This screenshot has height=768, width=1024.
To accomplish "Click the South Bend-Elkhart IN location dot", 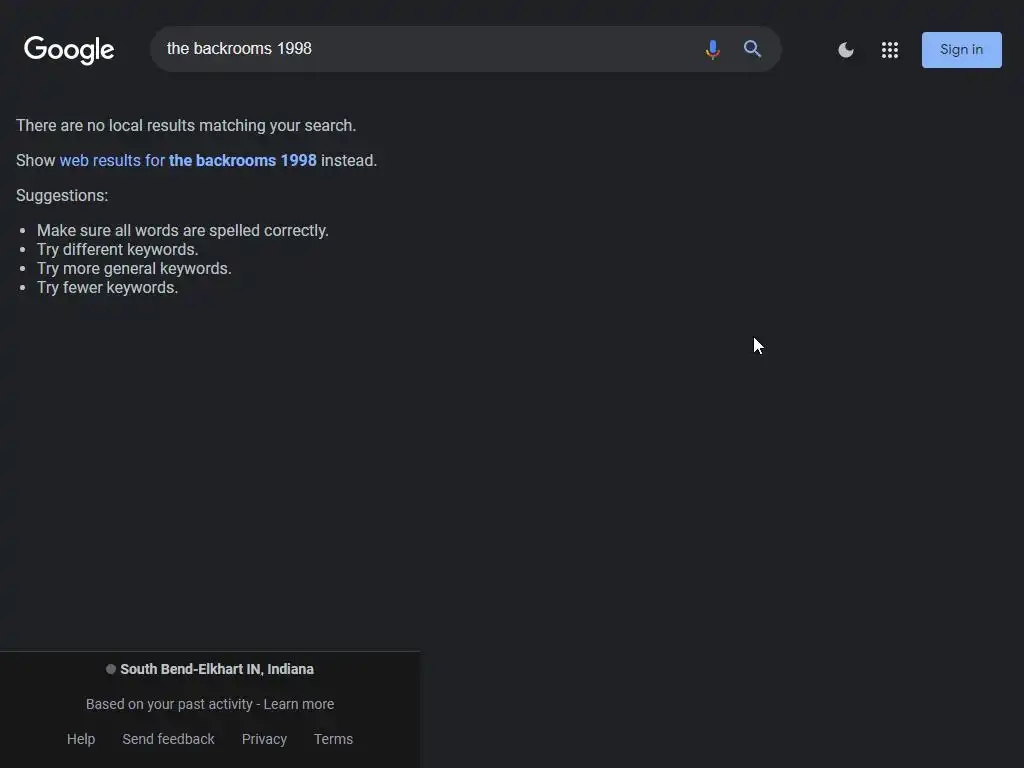I will [111, 669].
